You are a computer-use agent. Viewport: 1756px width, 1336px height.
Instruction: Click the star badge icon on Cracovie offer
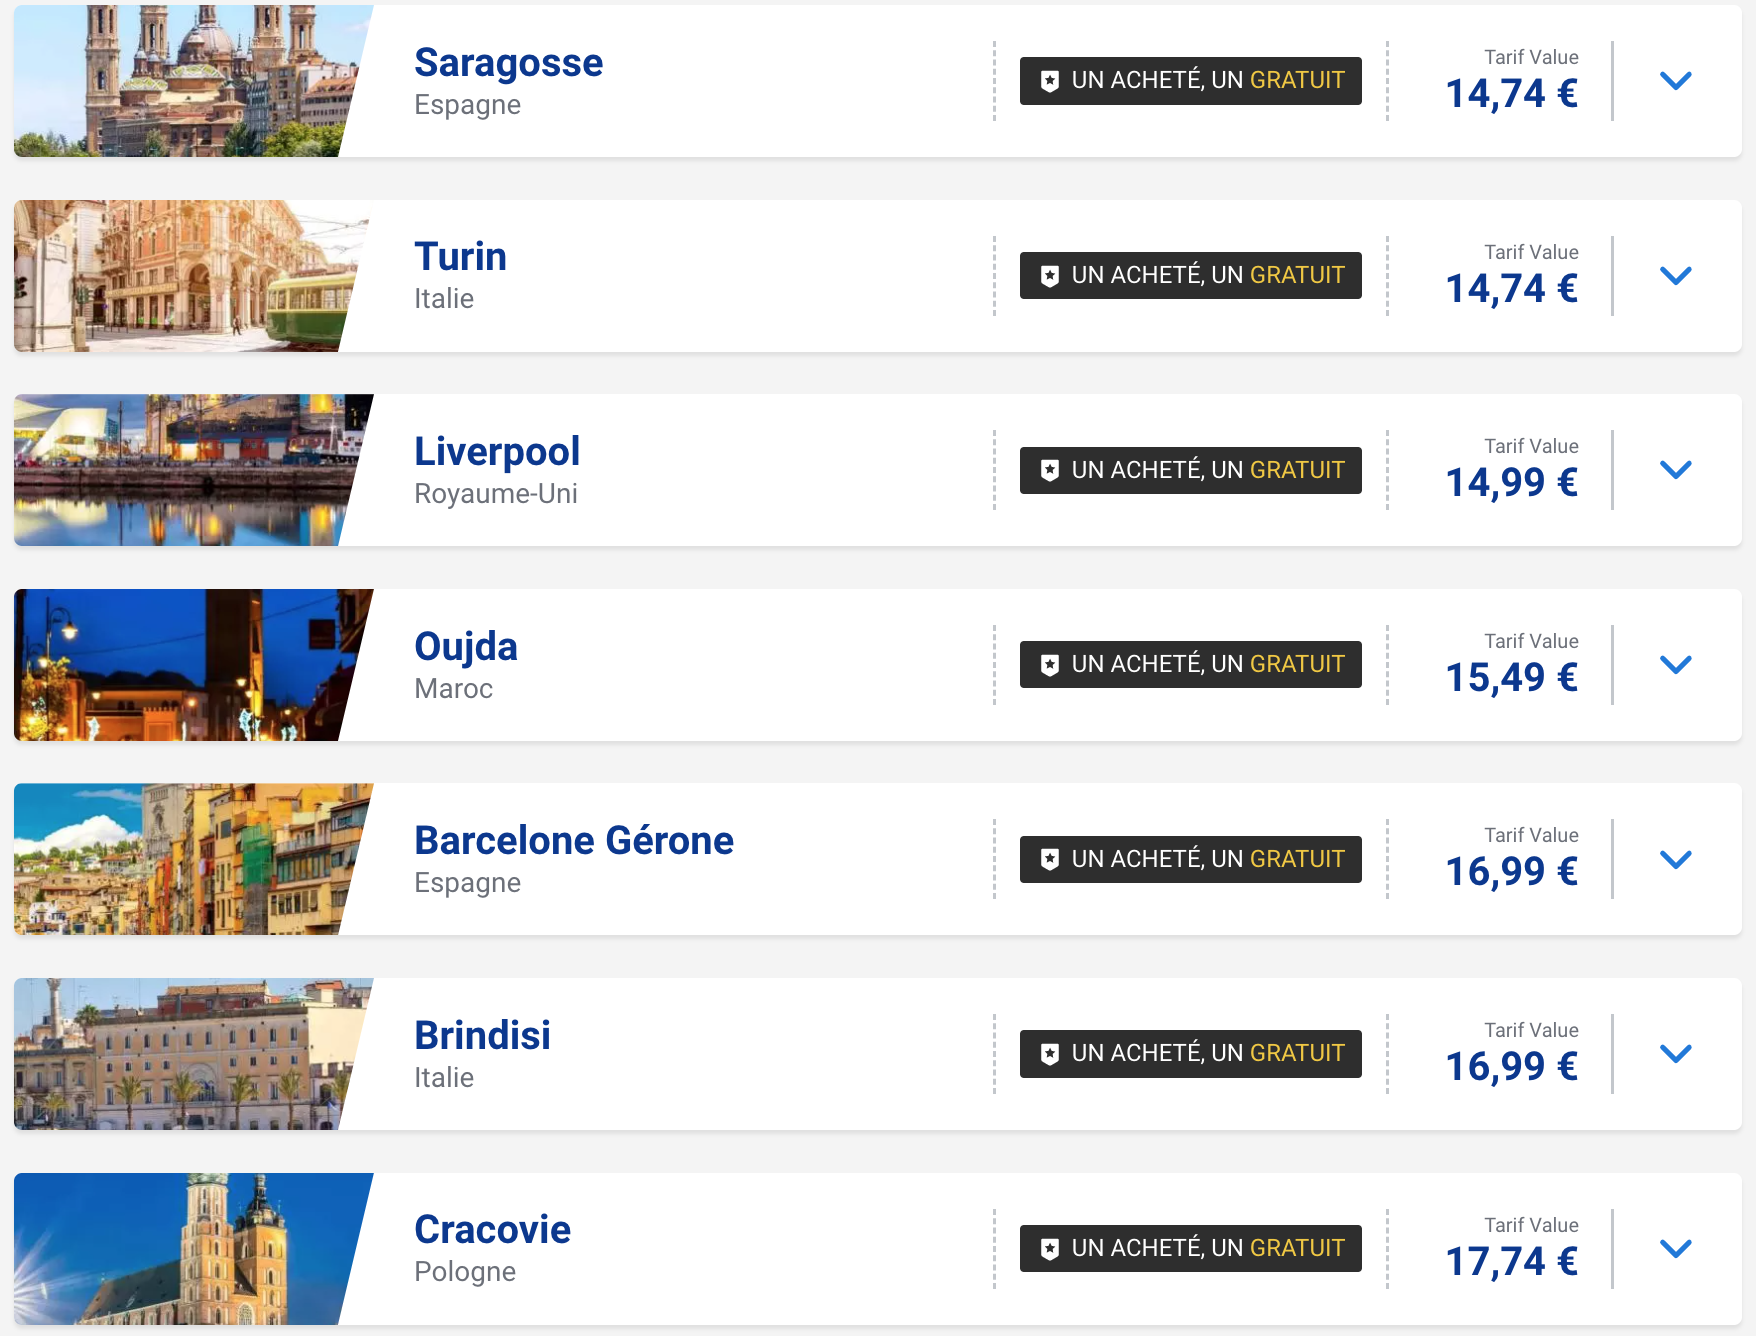1049,1249
